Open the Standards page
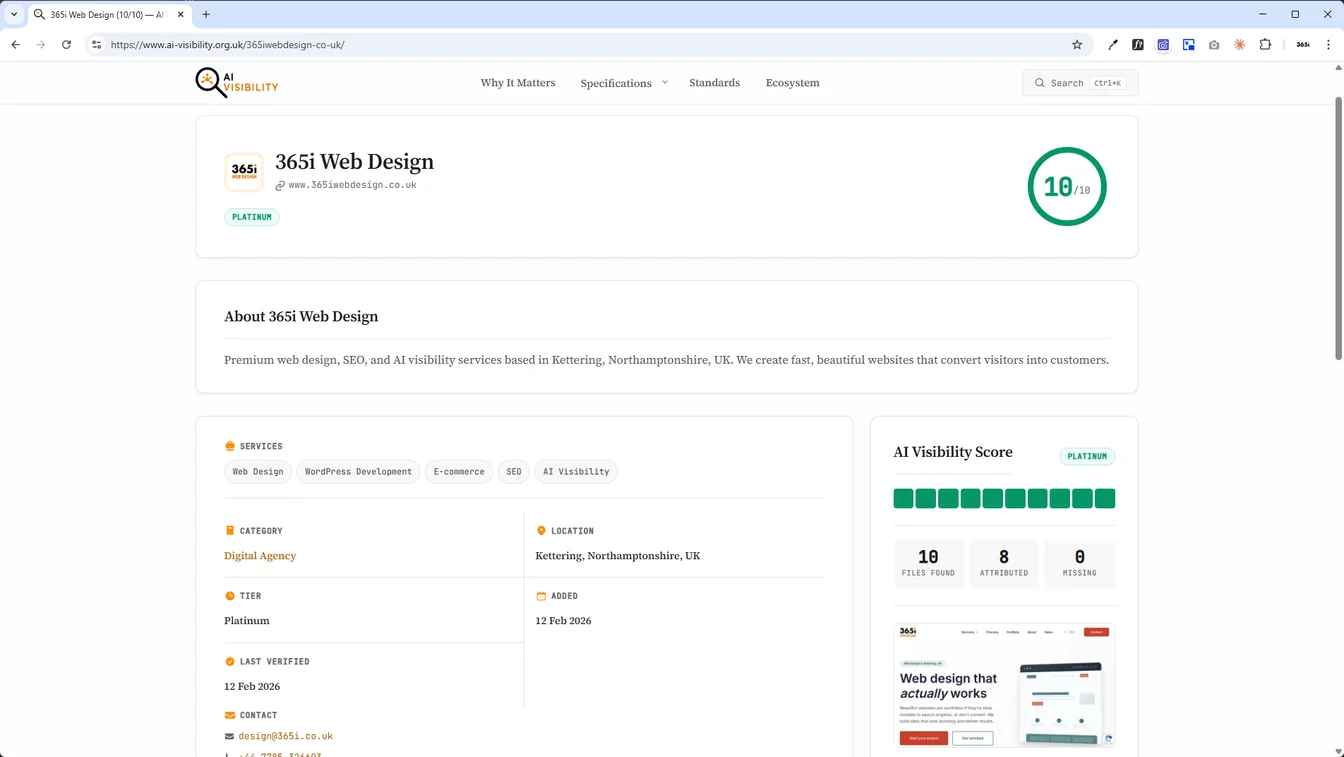 click(x=714, y=83)
